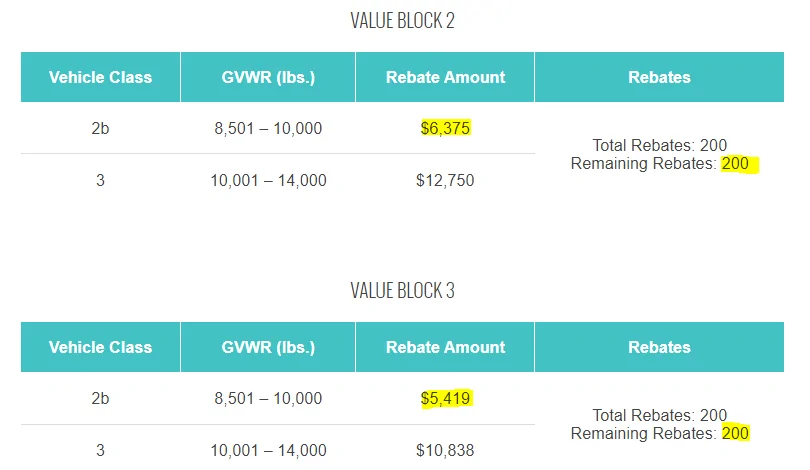Click the highlighted $5,419 rebate amount

click(x=445, y=399)
